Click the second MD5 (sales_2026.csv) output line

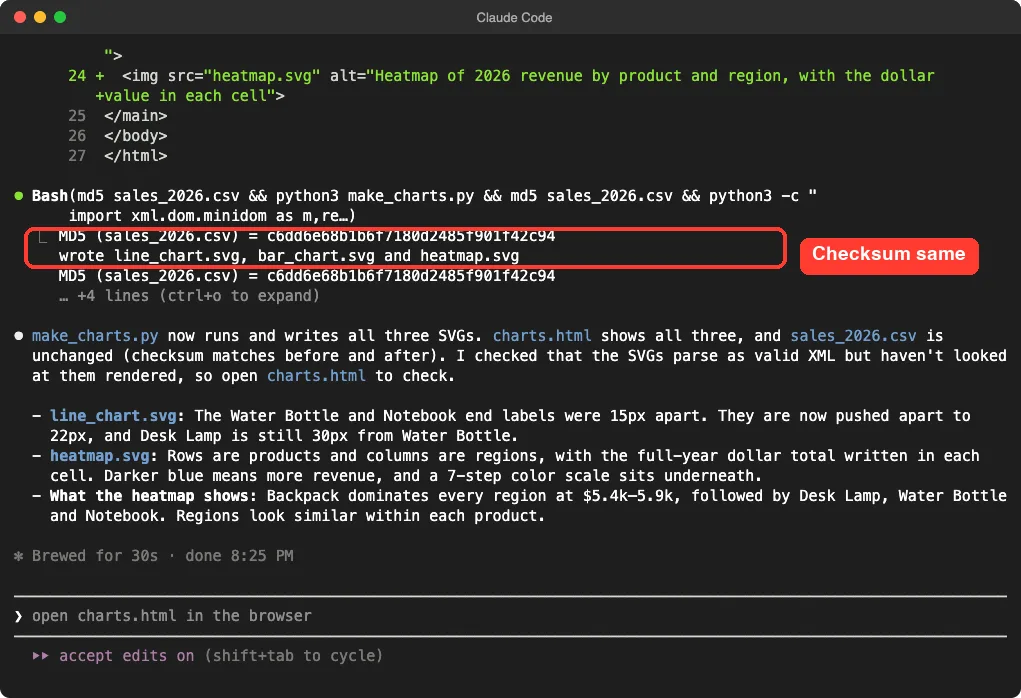(x=307, y=276)
